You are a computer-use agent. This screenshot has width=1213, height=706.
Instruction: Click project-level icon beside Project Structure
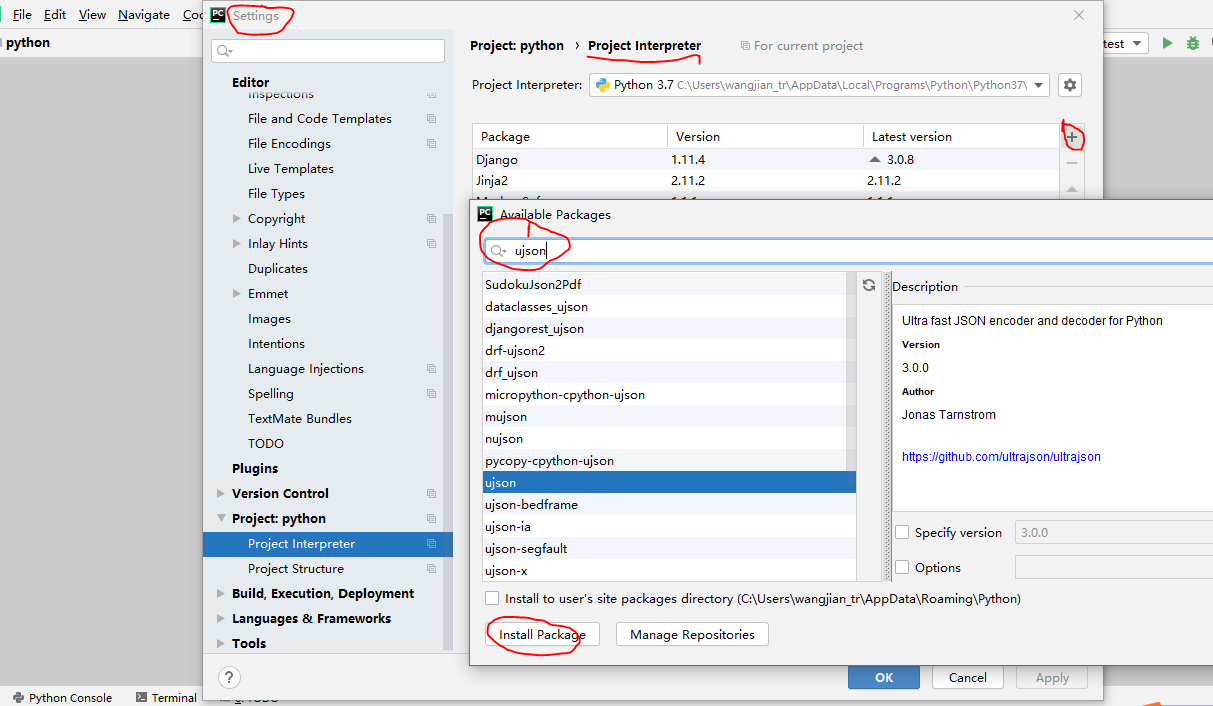click(x=432, y=569)
